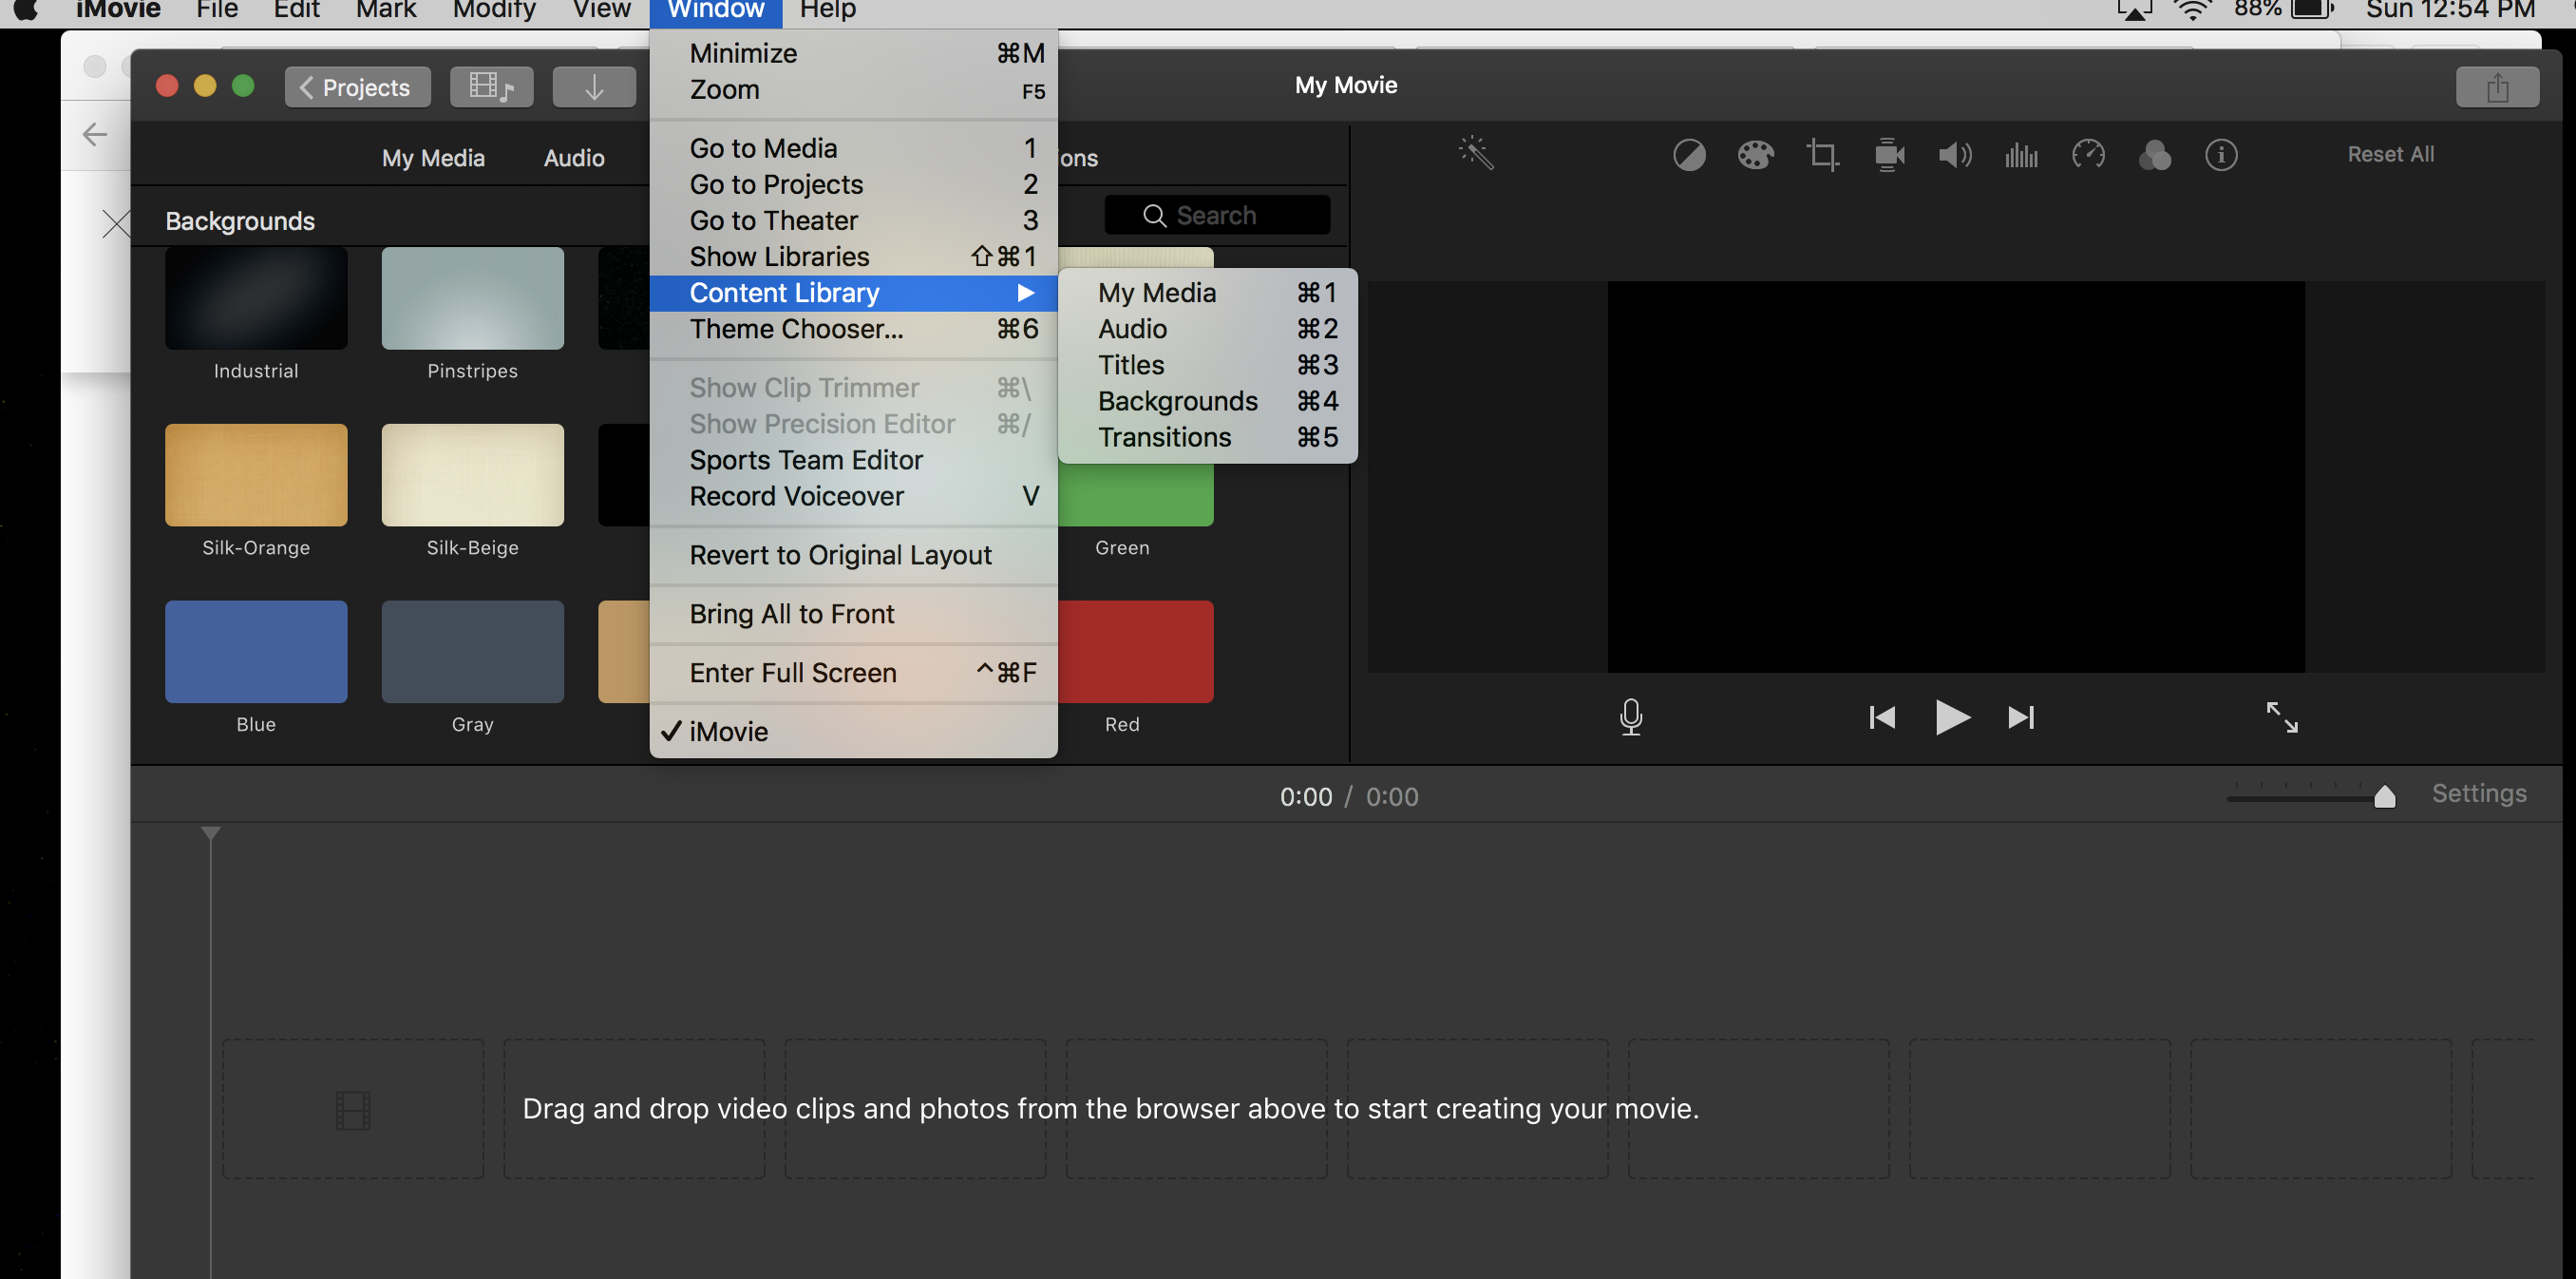The height and width of the screenshot is (1279, 2576).
Task: Open the noise reduction equalizer icon
Action: 2021,155
